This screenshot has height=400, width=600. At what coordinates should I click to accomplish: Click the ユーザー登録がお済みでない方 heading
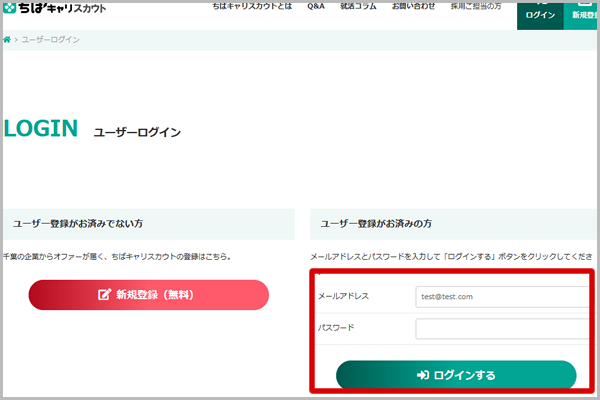coord(78,224)
